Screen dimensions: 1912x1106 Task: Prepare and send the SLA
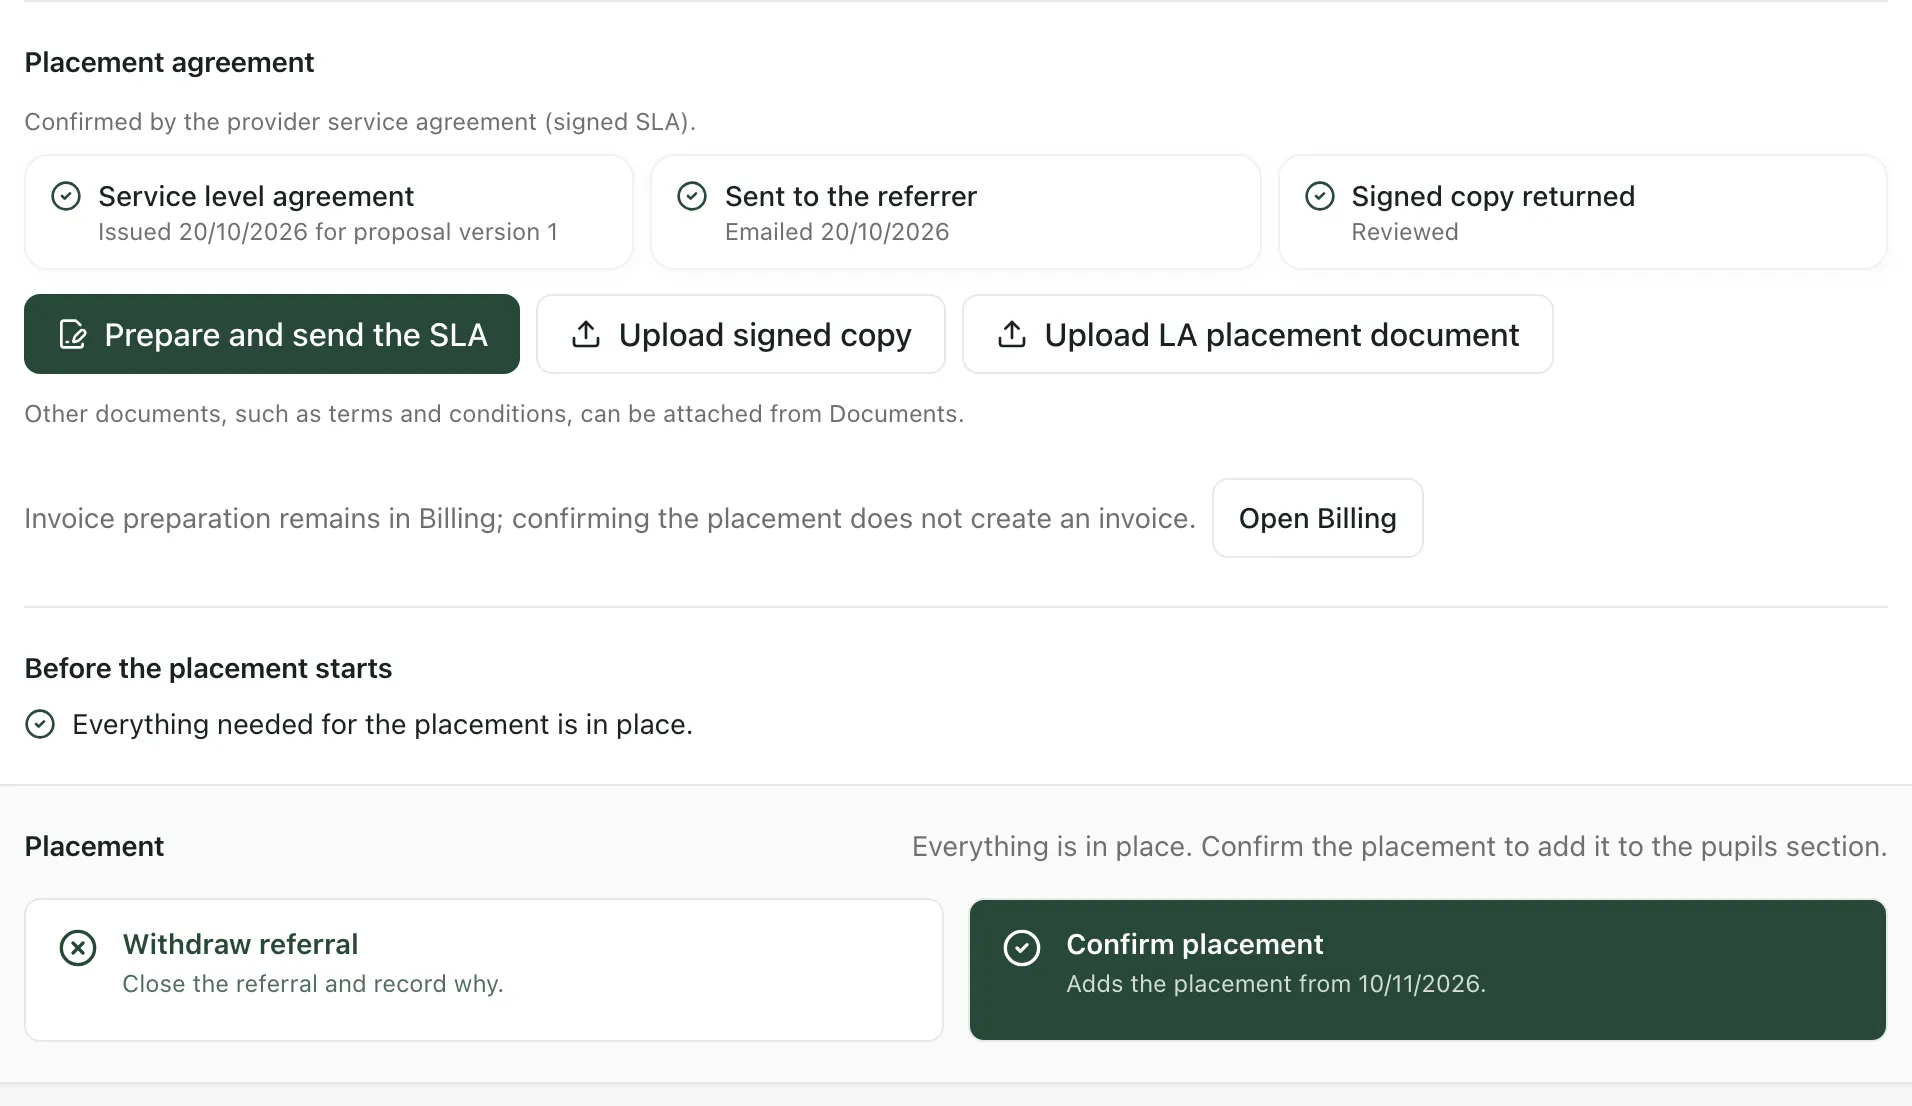tap(272, 334)
